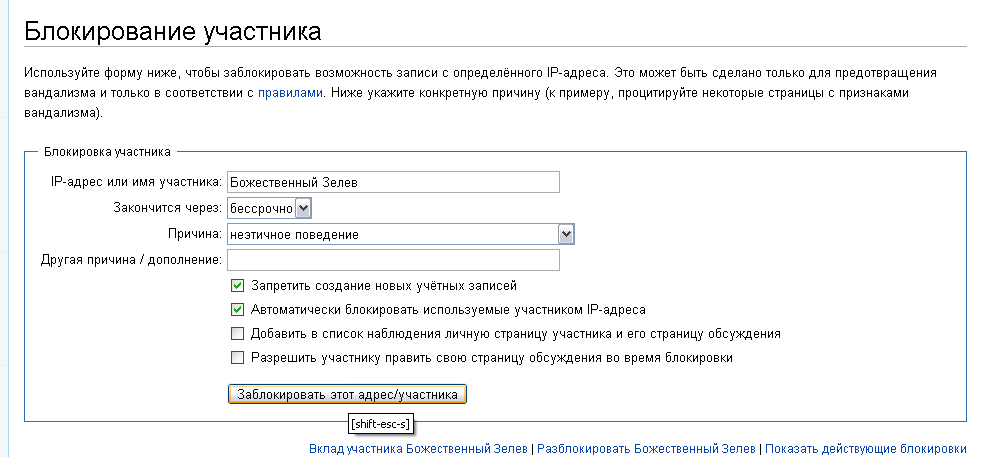
Task: Disable 'Автоматически блокировать используемые участником IP-адреса'
Action: [238, 309]
